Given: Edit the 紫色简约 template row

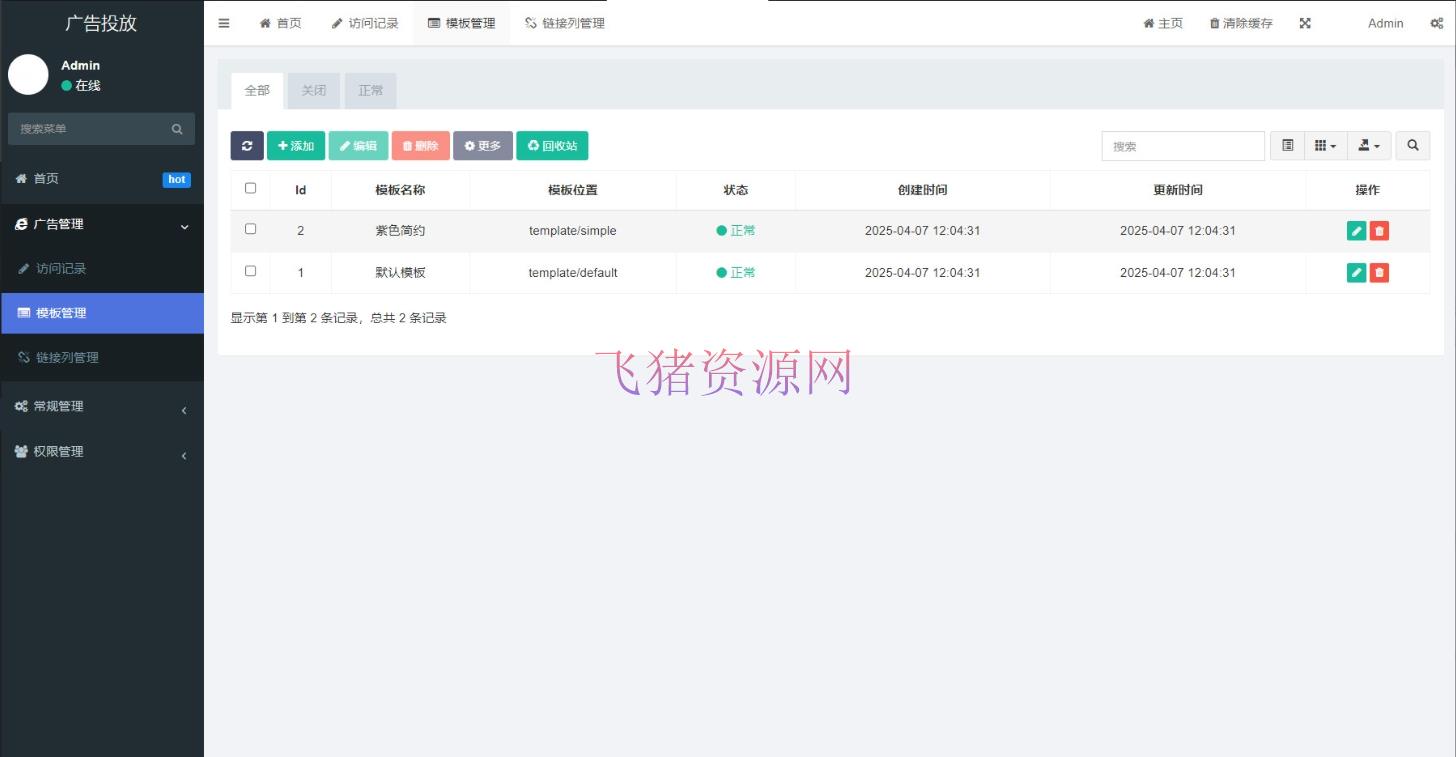Looking at the screenshot, I should (x=1356, y=231).
